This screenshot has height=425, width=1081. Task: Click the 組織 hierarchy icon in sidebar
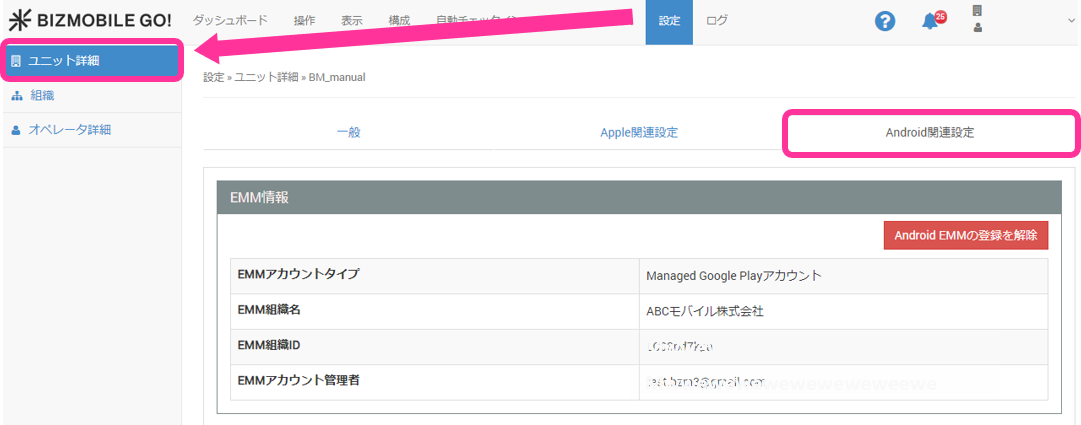pyautogui.click(x=16, y=96)
